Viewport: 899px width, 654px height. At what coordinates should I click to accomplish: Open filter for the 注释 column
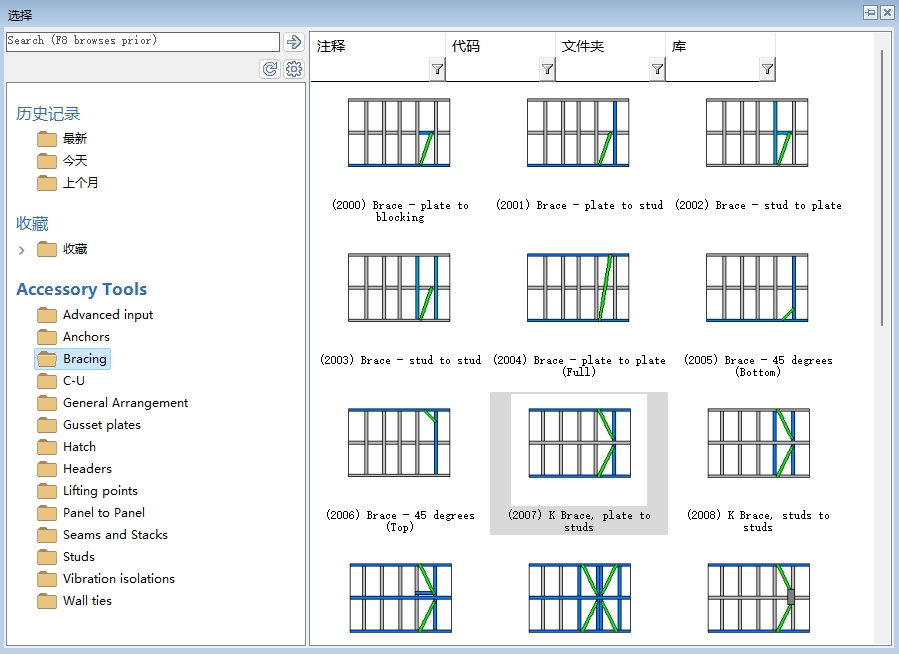[x=437, y=69]
